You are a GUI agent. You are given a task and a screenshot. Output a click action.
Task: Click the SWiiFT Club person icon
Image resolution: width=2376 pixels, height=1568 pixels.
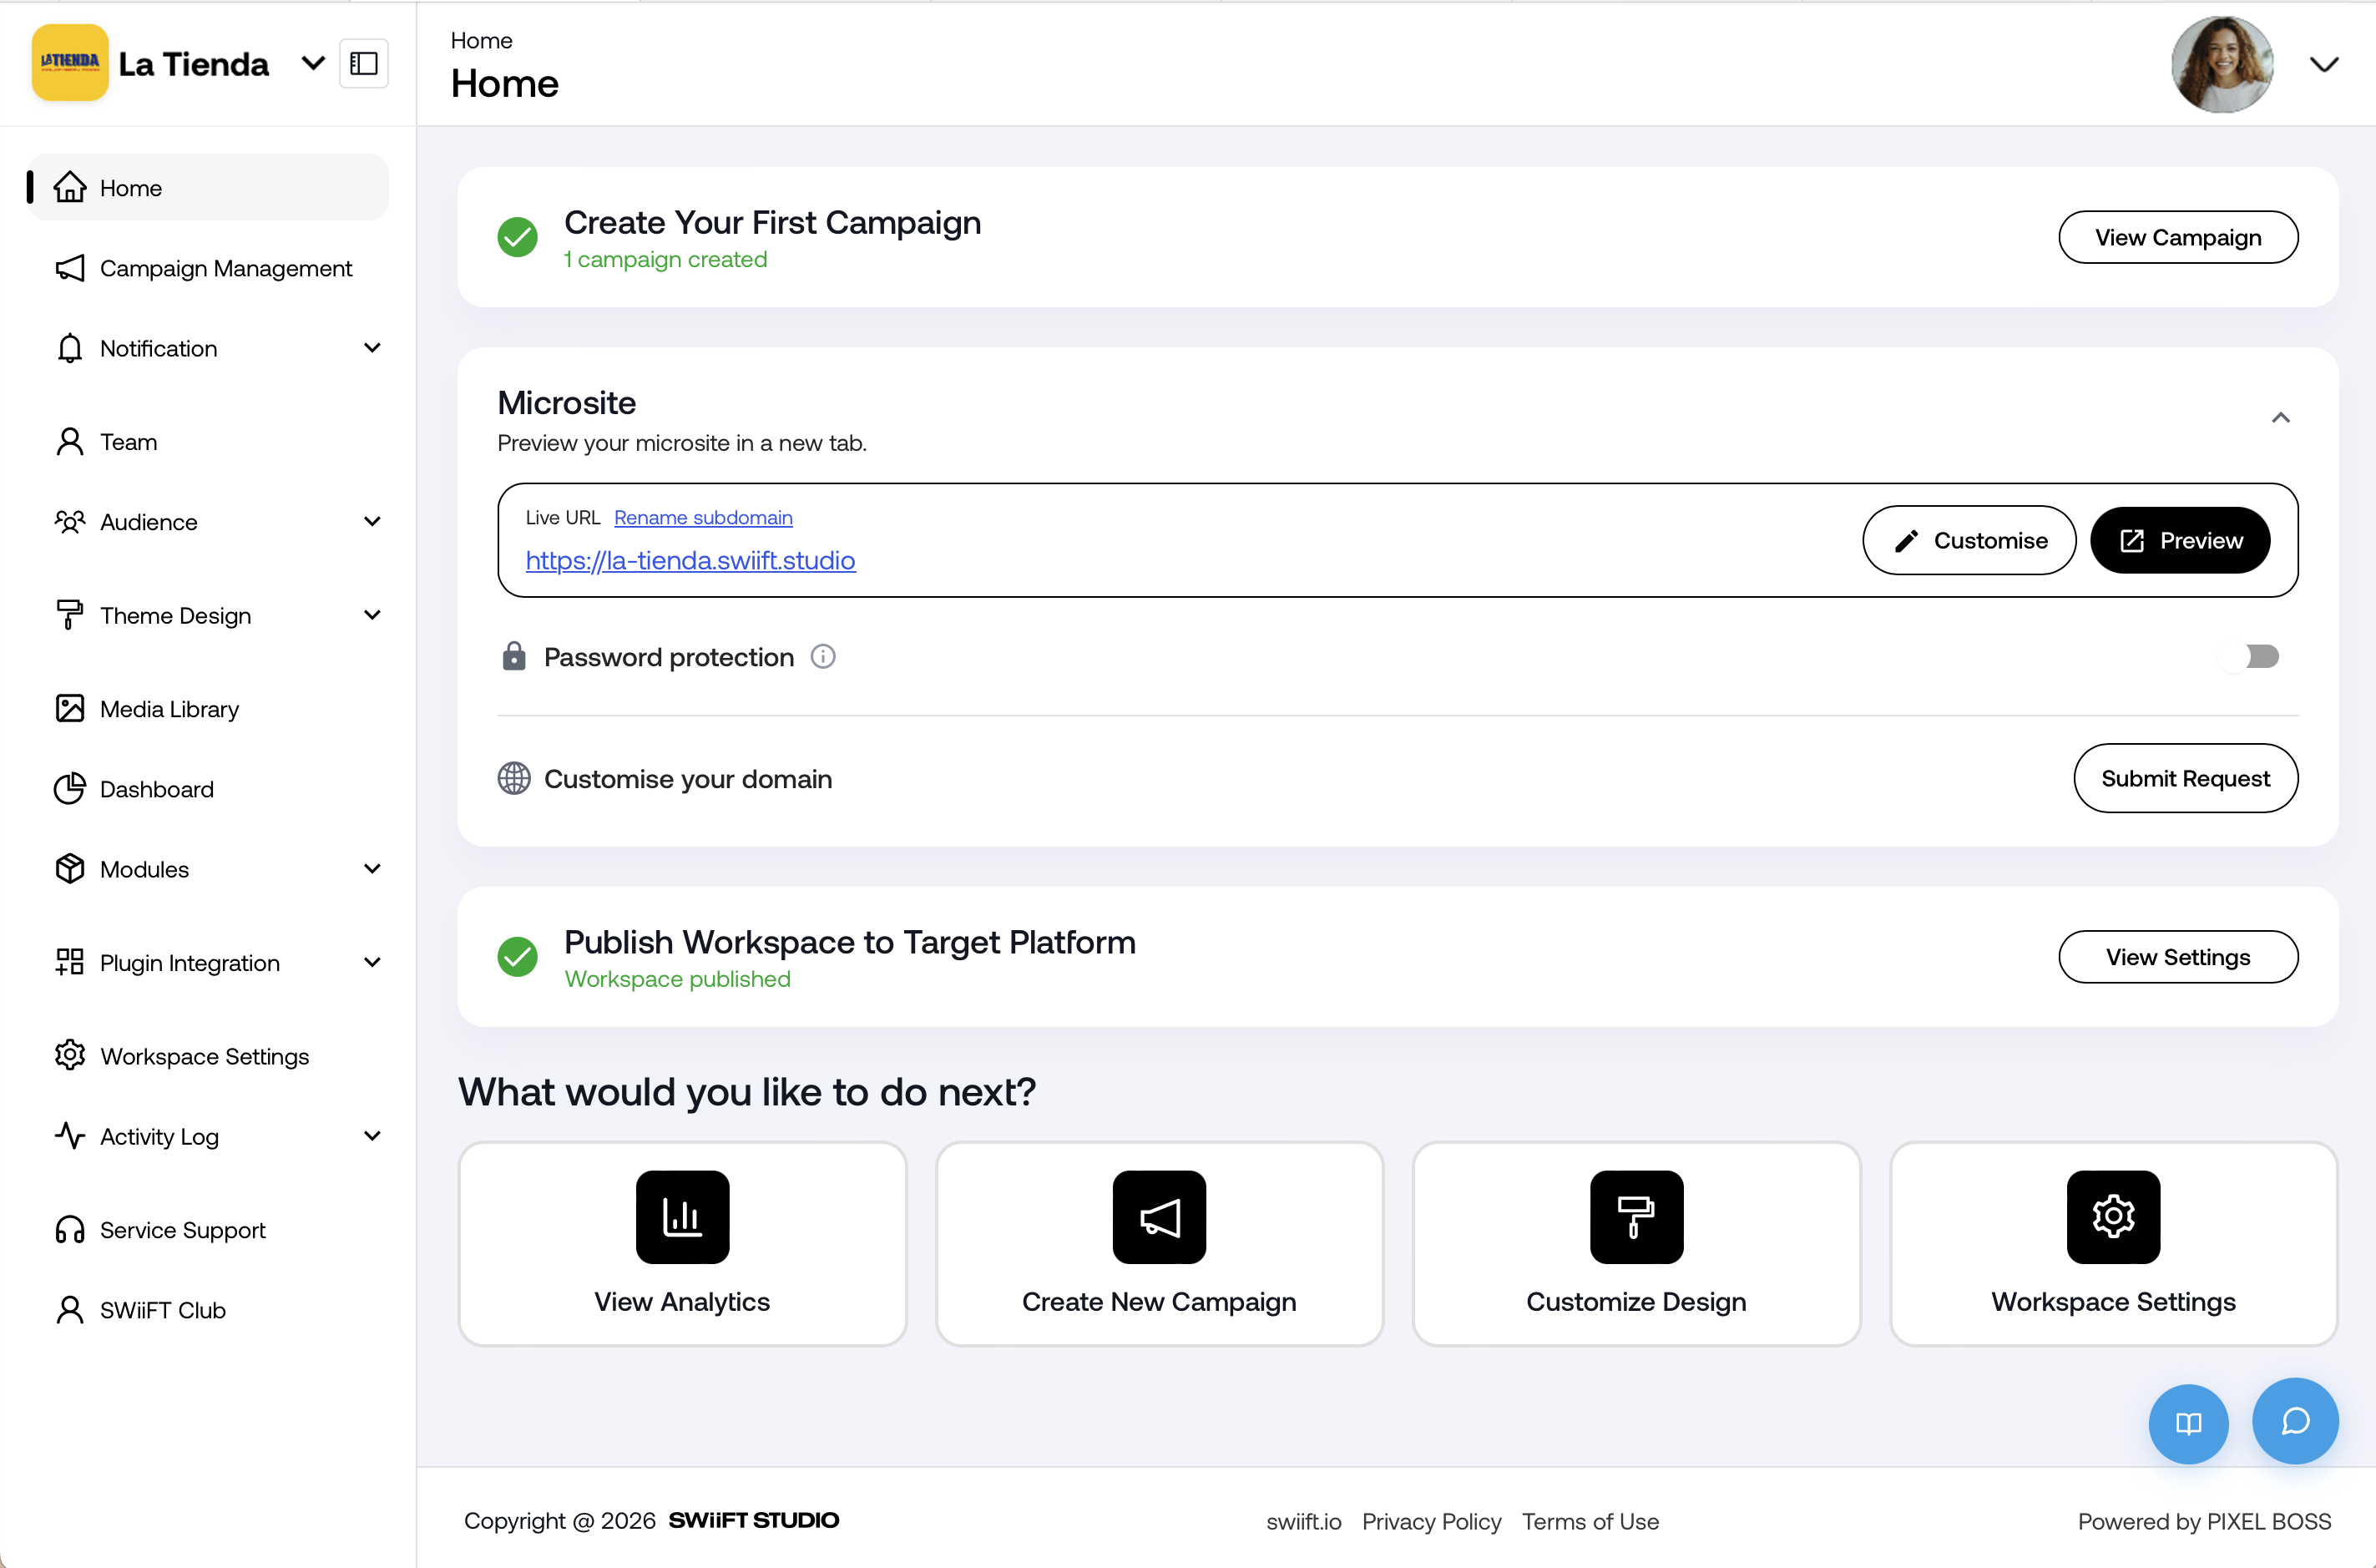pos(70,1309)
